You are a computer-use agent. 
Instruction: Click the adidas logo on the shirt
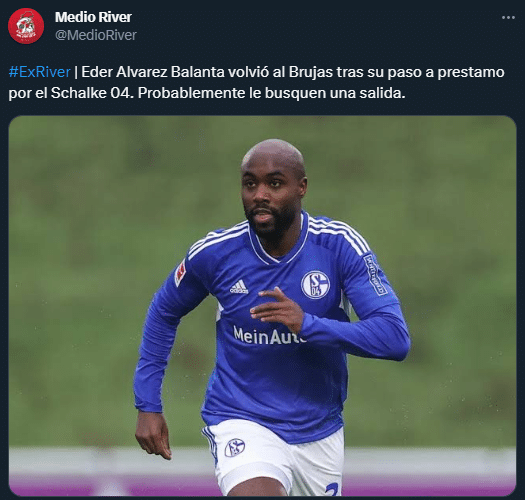pos(239,287)
